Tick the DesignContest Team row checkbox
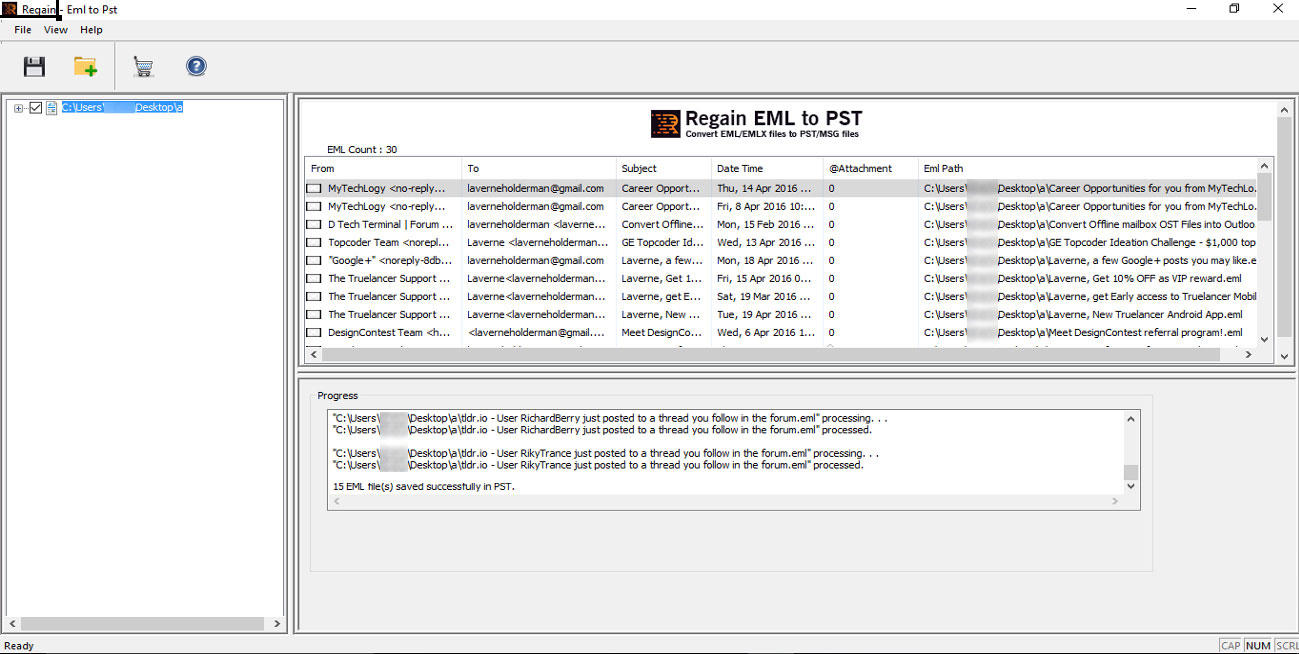The image size is (1299, 654). (315, 332)
